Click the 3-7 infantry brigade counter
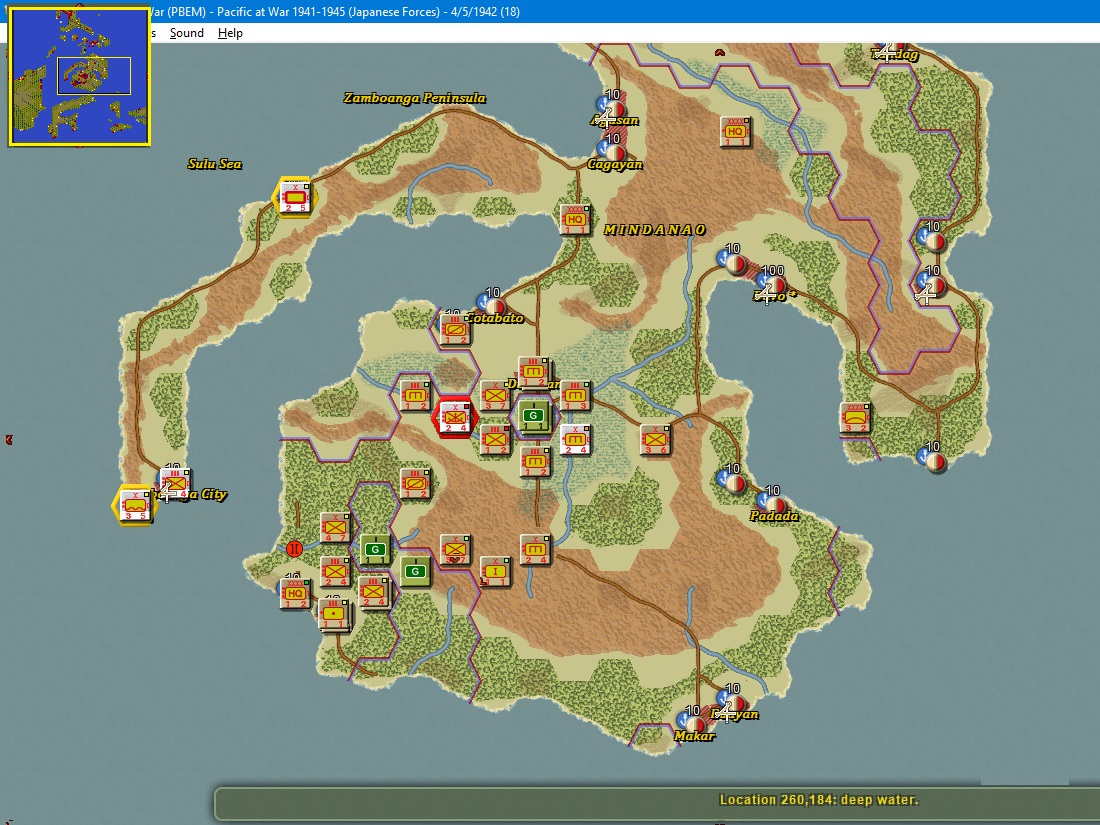This screenshot has height=825, width=1100. pos(495,396)
